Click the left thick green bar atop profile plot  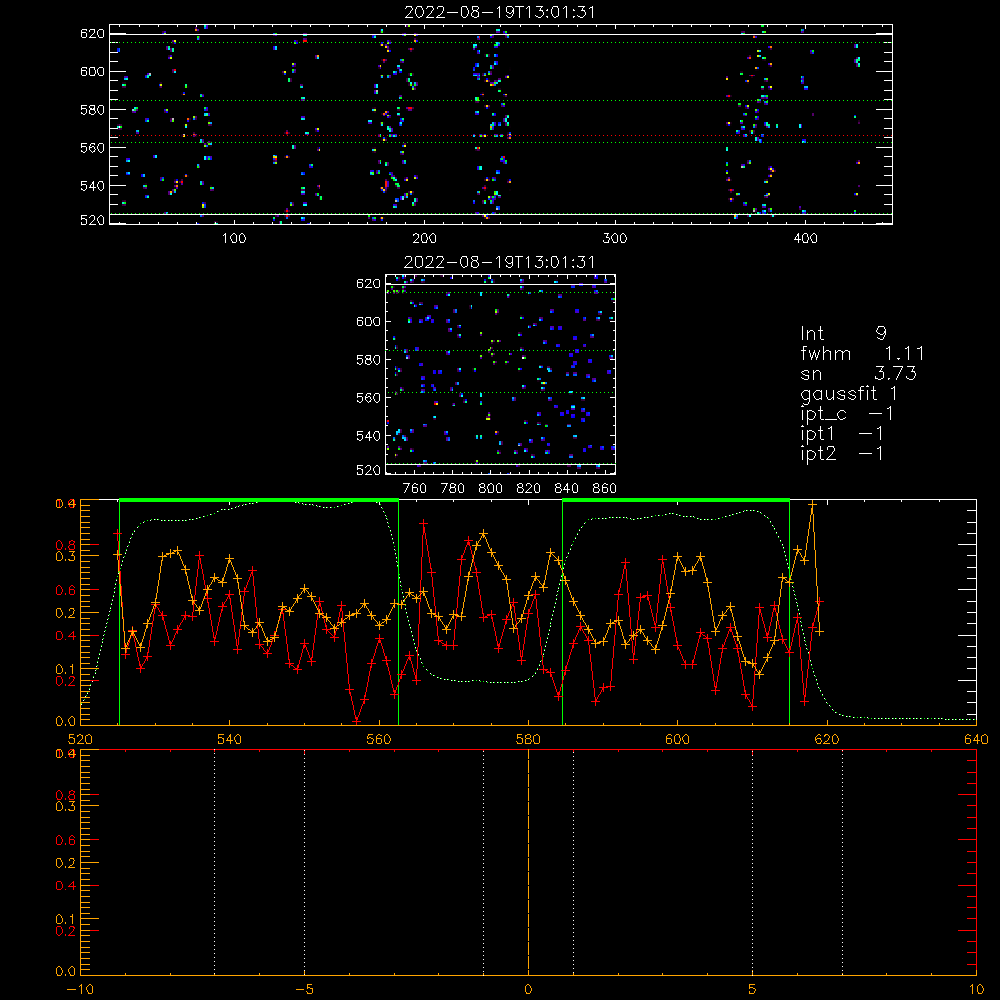coord(259,500)
